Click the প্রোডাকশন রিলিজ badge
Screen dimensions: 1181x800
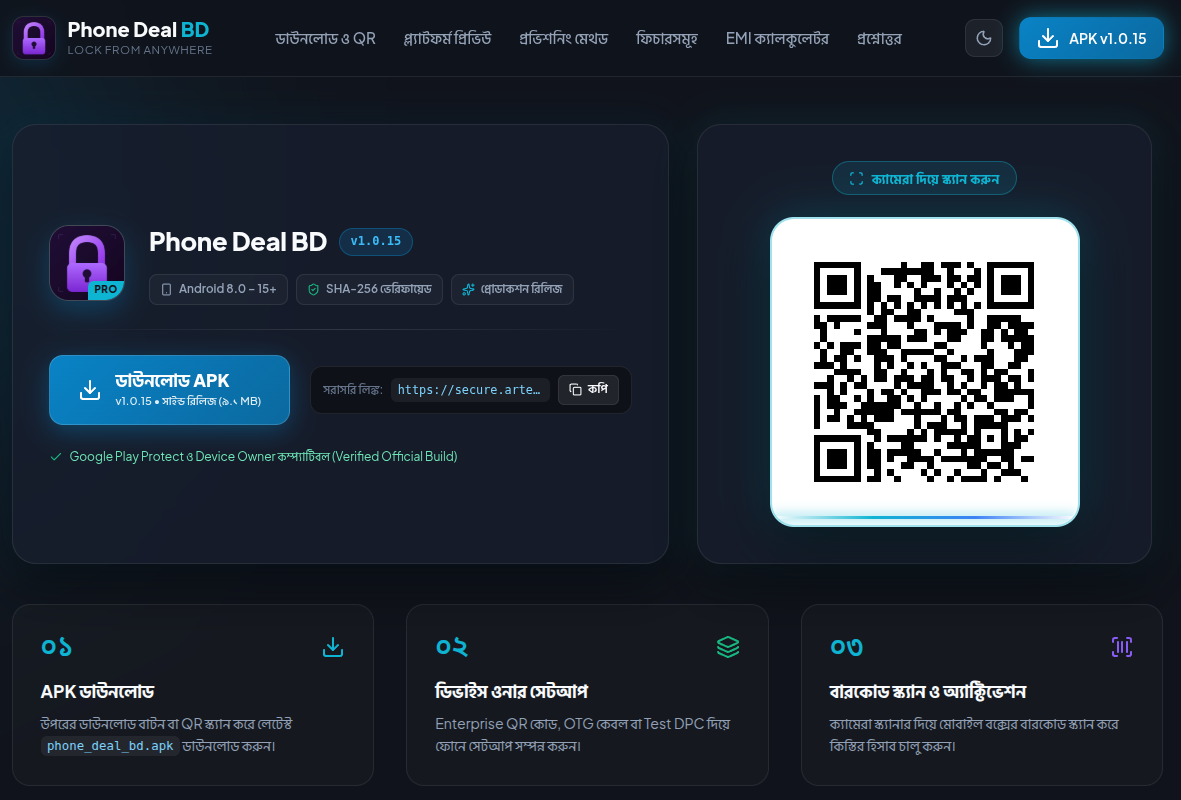(512, 289)
